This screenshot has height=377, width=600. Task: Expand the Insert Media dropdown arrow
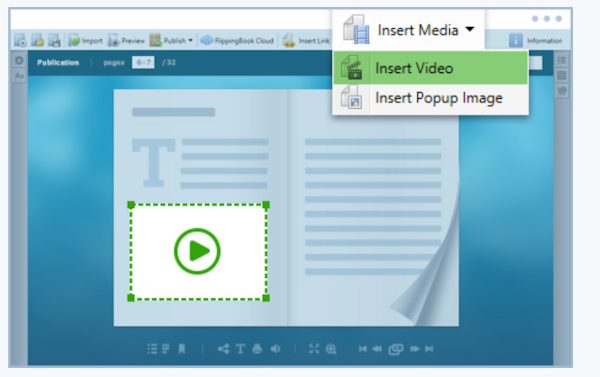coord(470,29)
